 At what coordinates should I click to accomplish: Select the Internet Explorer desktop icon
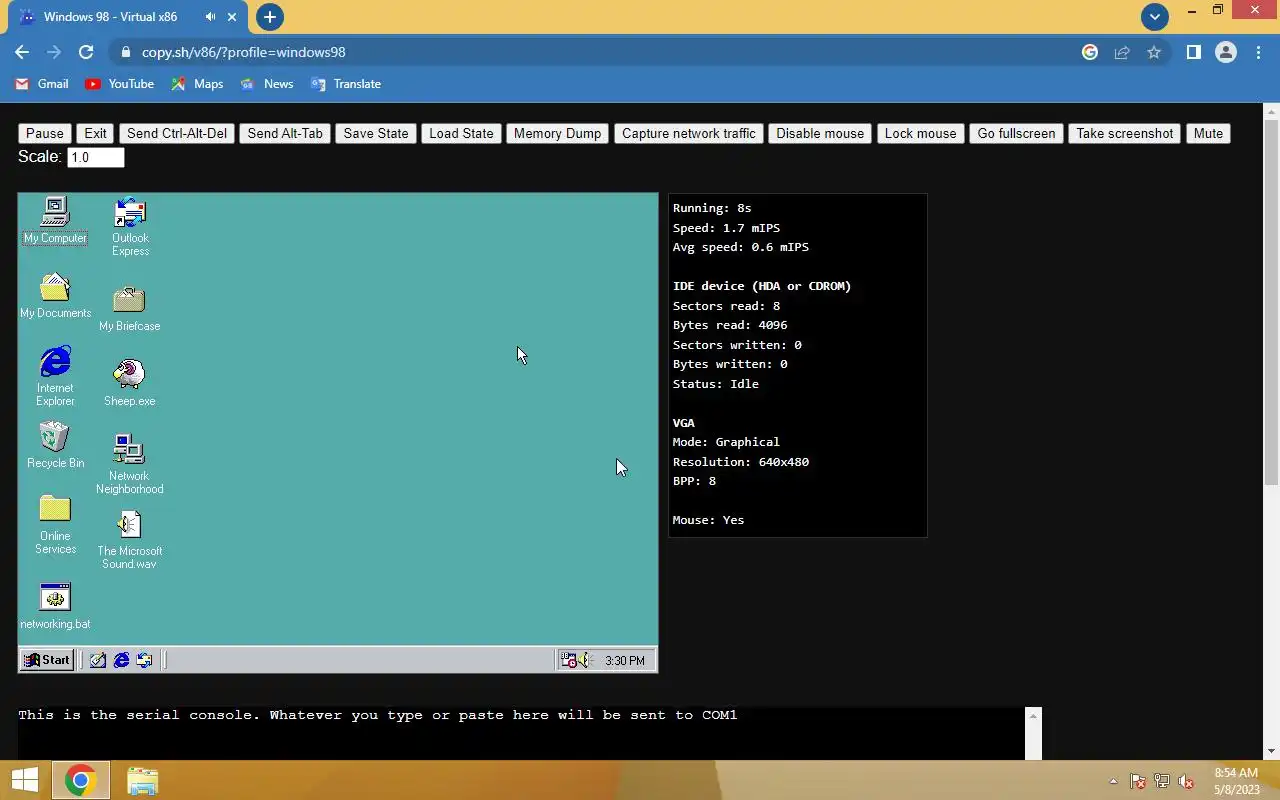pyautogui.click(x=55, y=377)
